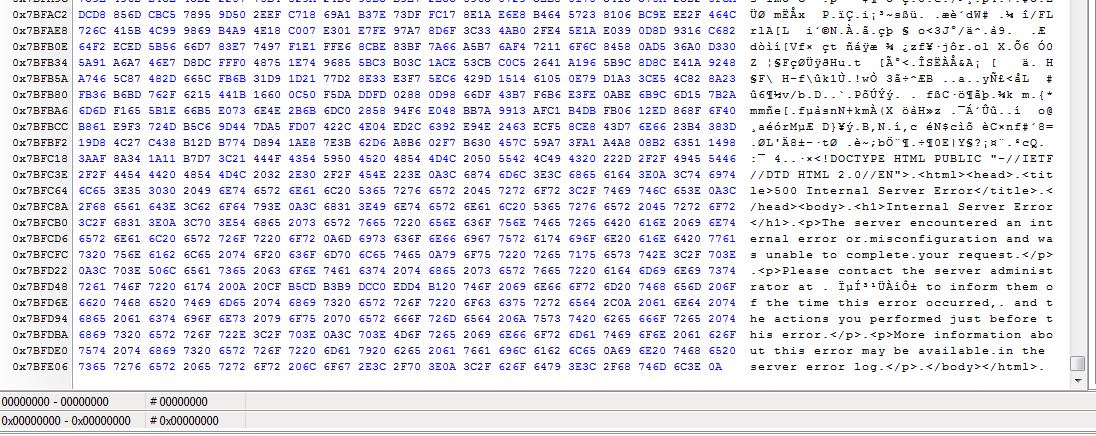Image resolution: width=1096 pixels, height=436 pixels.
Task: Select address 0x7BFC18 in the offset column
Action: tap(40, 159)
